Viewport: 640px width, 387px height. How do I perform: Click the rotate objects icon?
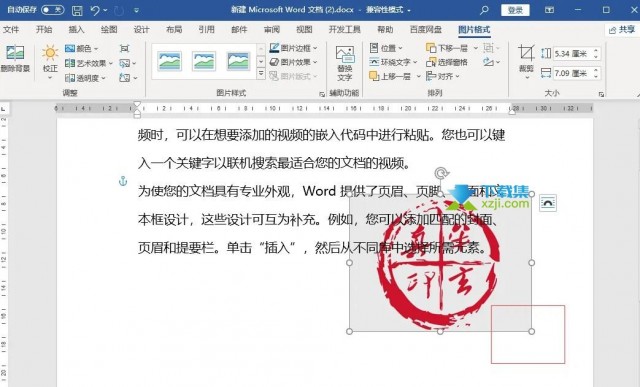point(491,62)
